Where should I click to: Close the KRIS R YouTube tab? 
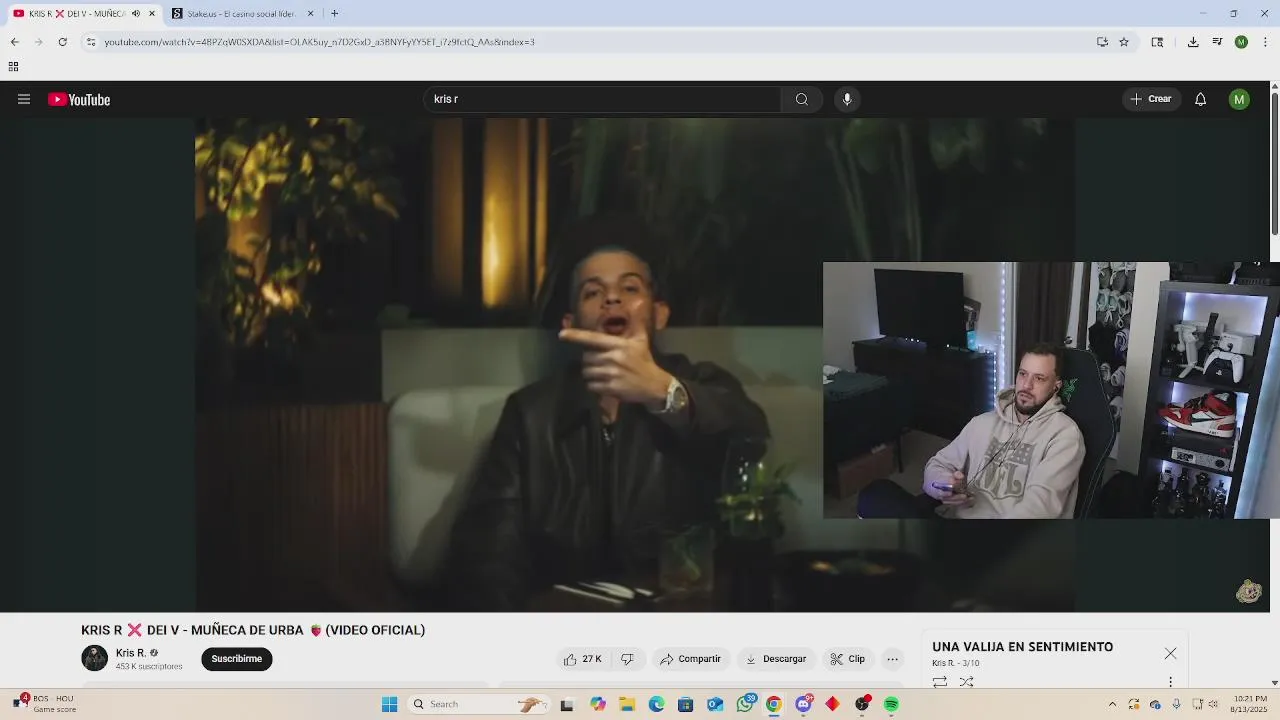[152, 13]
